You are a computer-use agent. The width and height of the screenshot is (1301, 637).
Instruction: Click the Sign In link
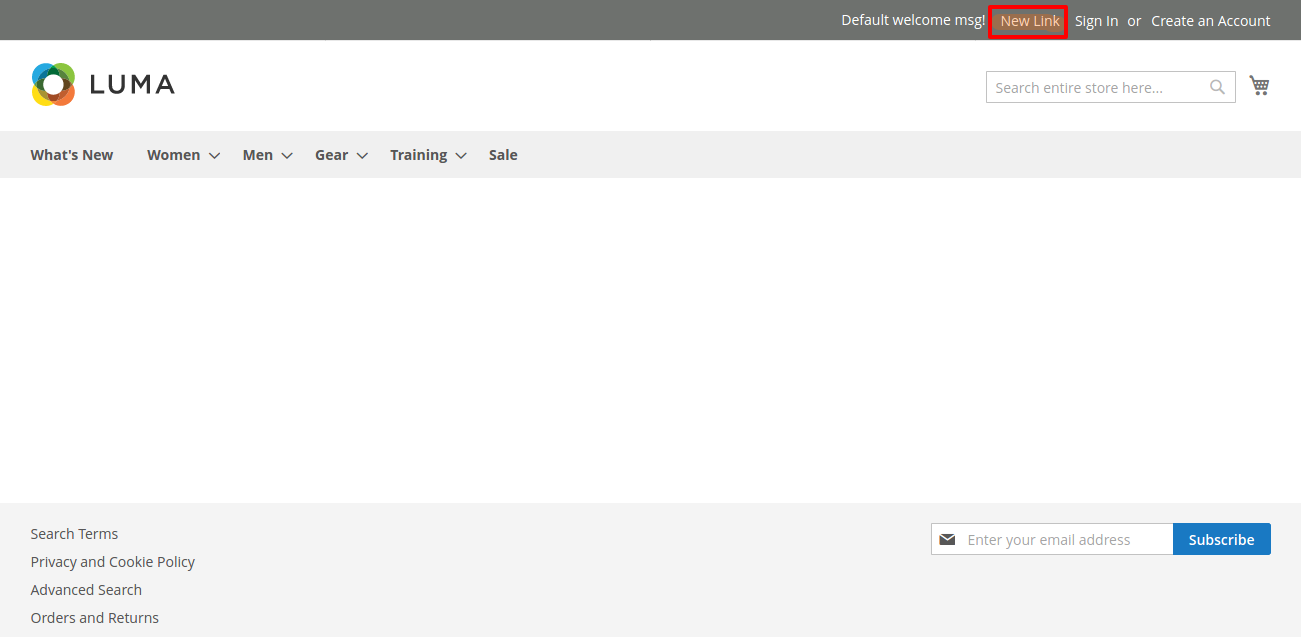click(x=1096, y=21)
